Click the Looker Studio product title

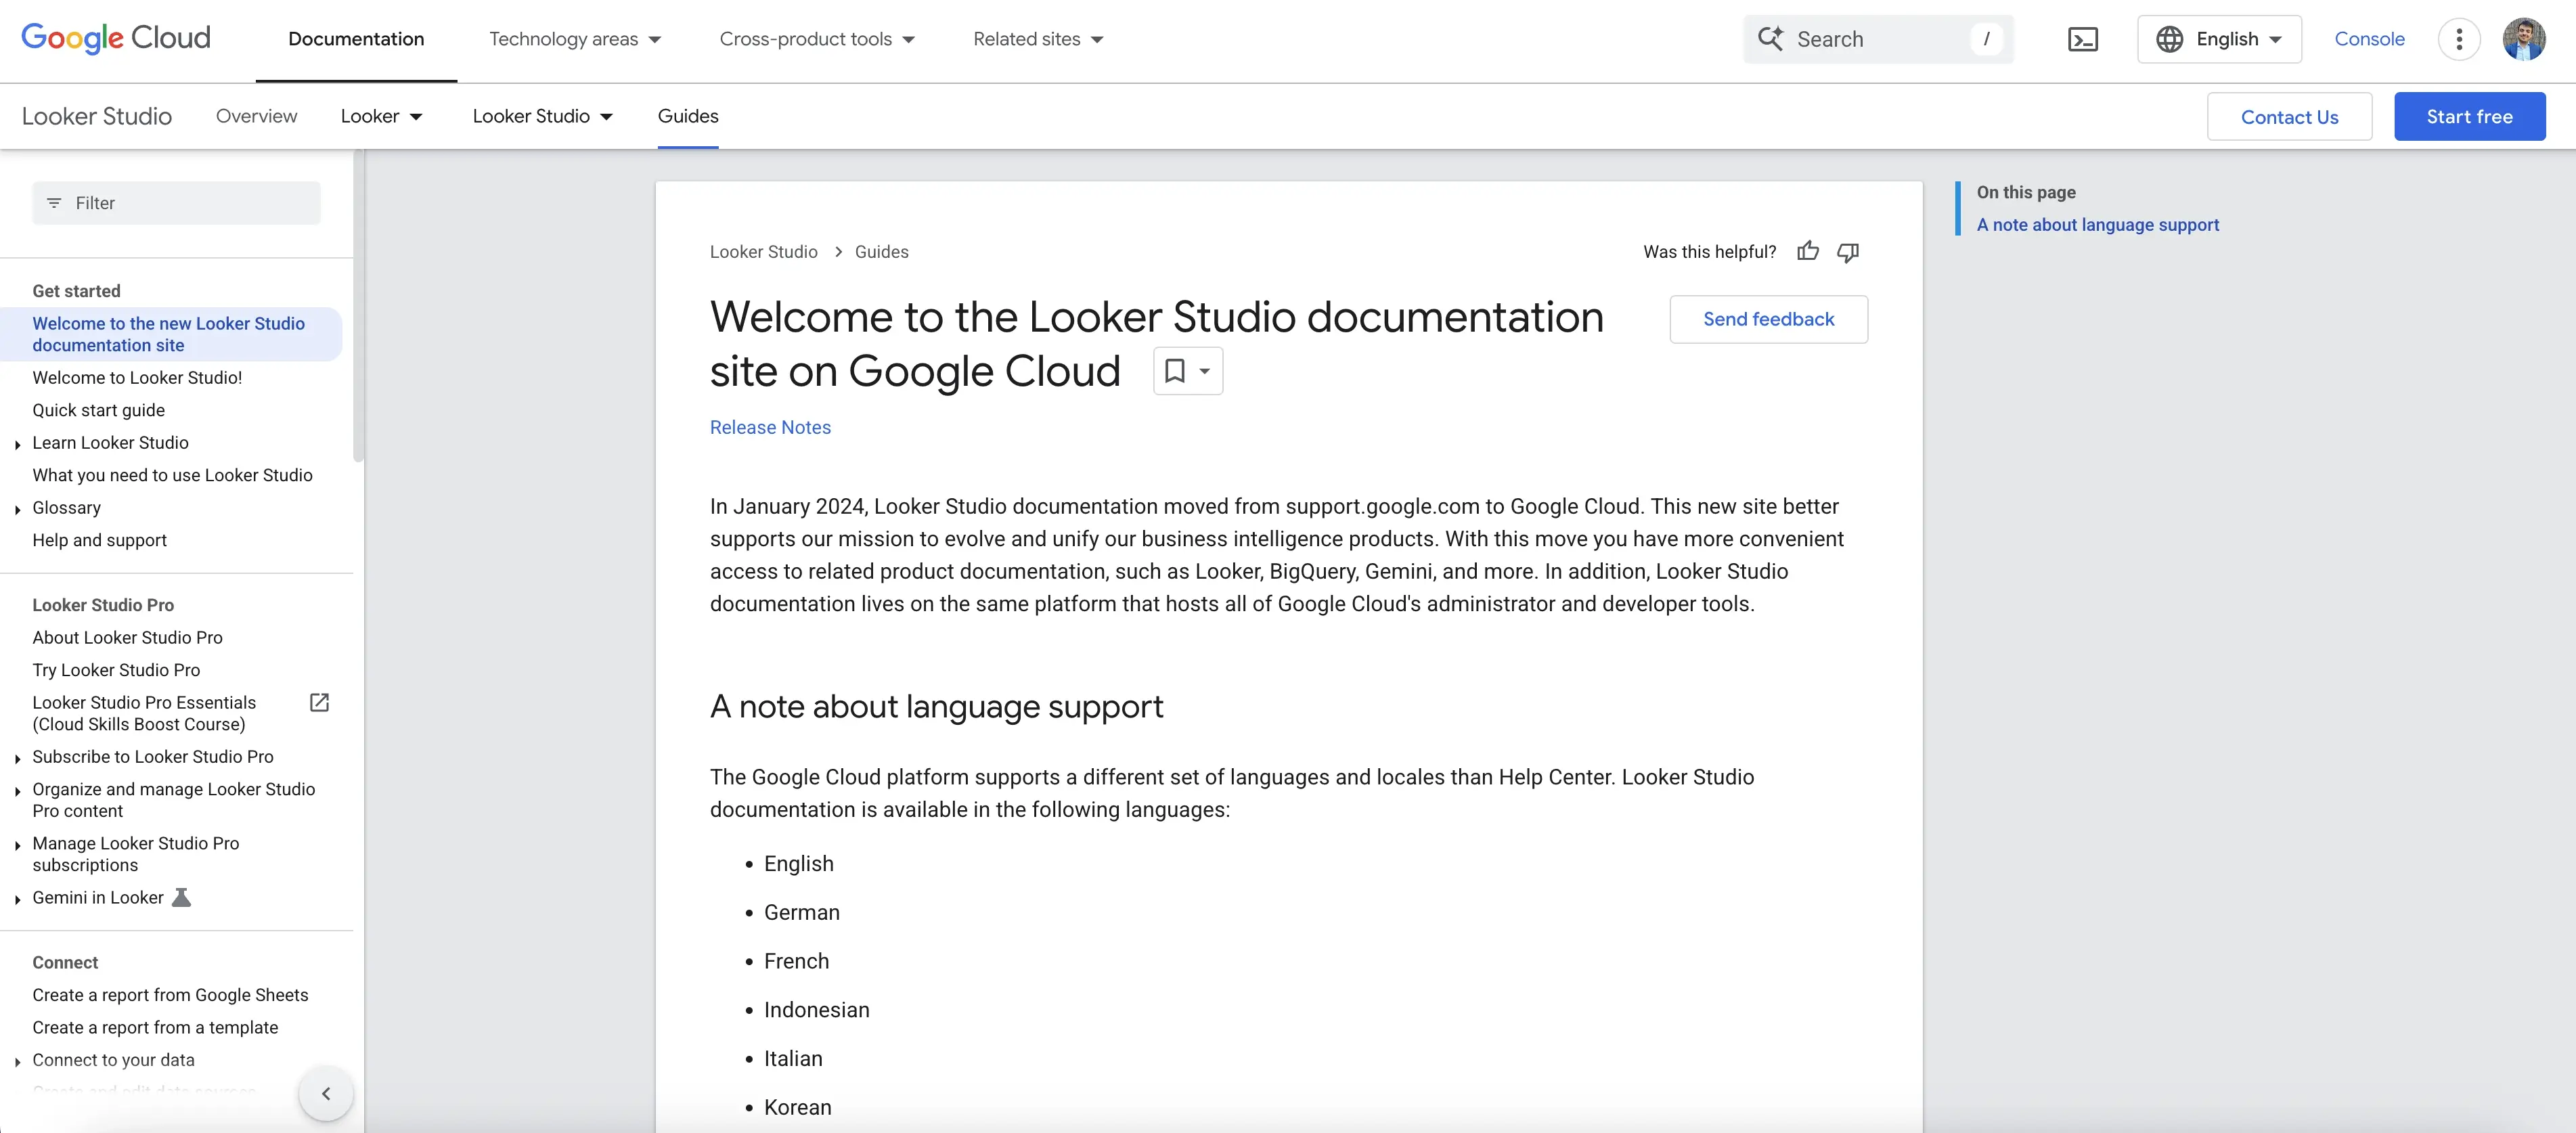tap(97, 116)
